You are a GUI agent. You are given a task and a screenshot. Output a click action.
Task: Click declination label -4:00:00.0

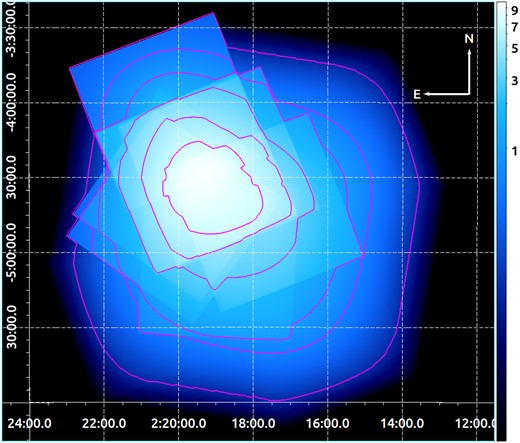[12, 103]
